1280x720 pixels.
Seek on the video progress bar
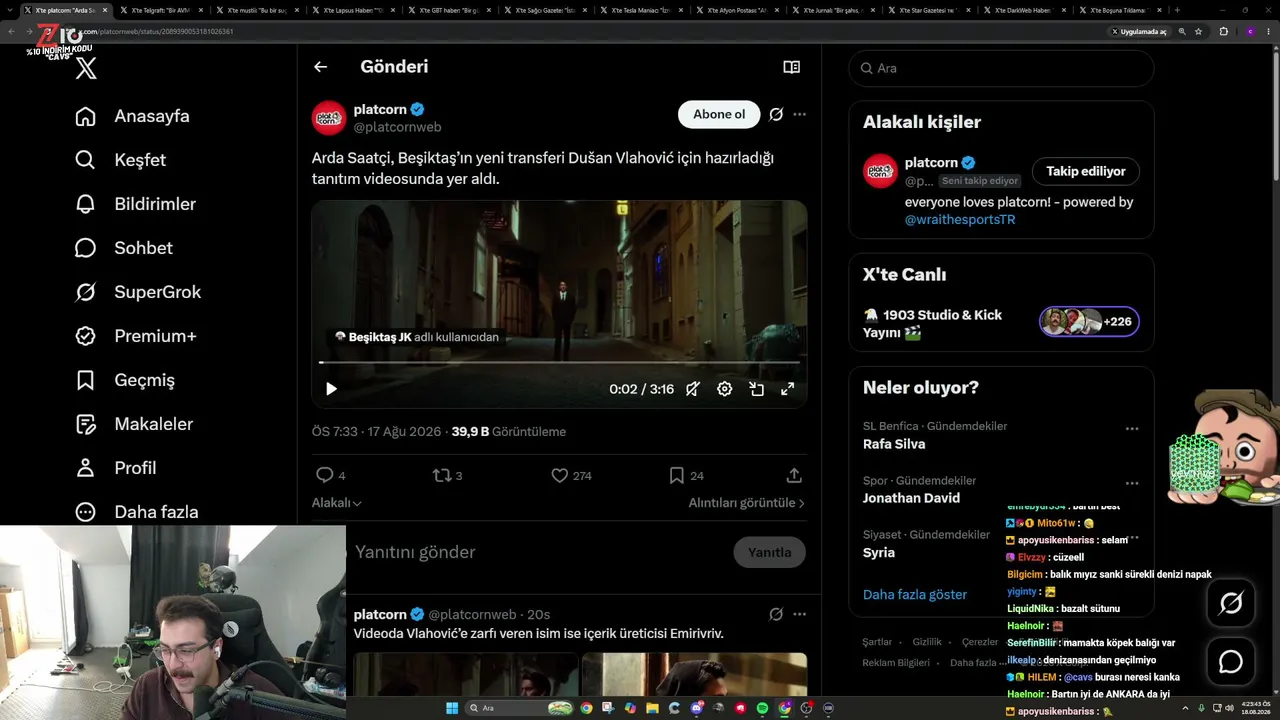click(x=559, y=362)
